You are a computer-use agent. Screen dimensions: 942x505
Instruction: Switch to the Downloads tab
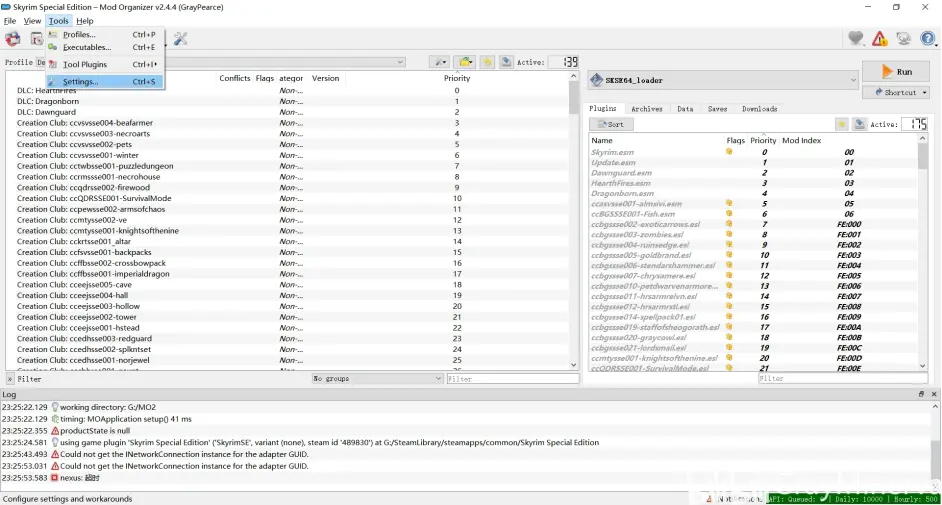pos(759,108)
